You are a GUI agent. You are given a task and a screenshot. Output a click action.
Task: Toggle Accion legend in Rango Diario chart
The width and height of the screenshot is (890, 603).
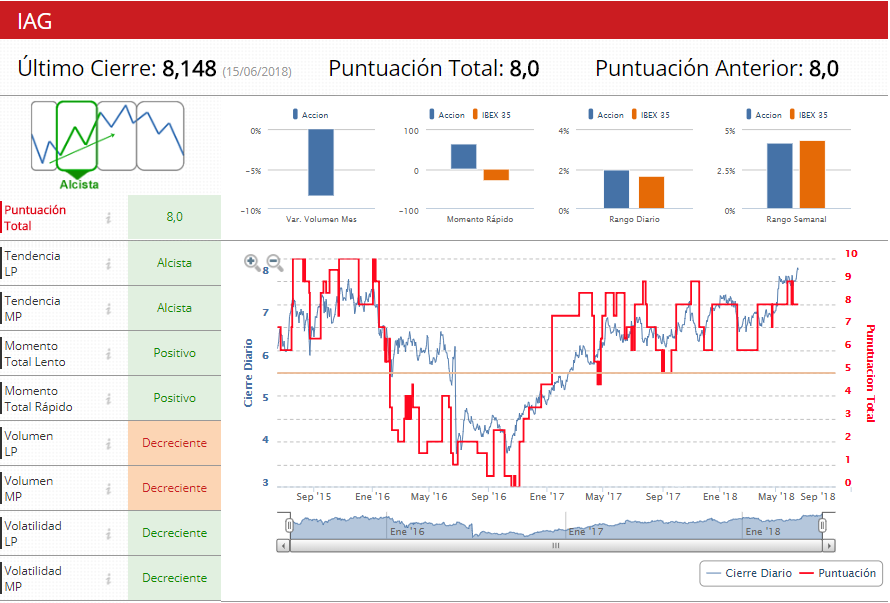[x=606, y=115]
